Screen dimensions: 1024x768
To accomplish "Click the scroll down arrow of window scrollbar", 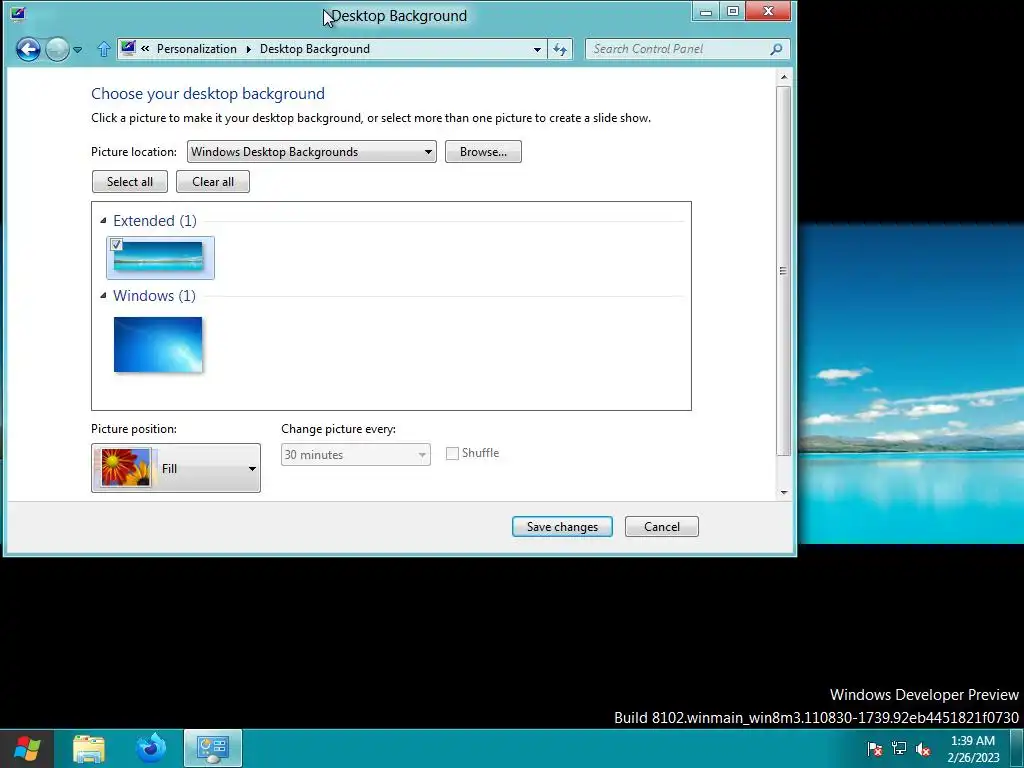I will (x=784, y=492).
